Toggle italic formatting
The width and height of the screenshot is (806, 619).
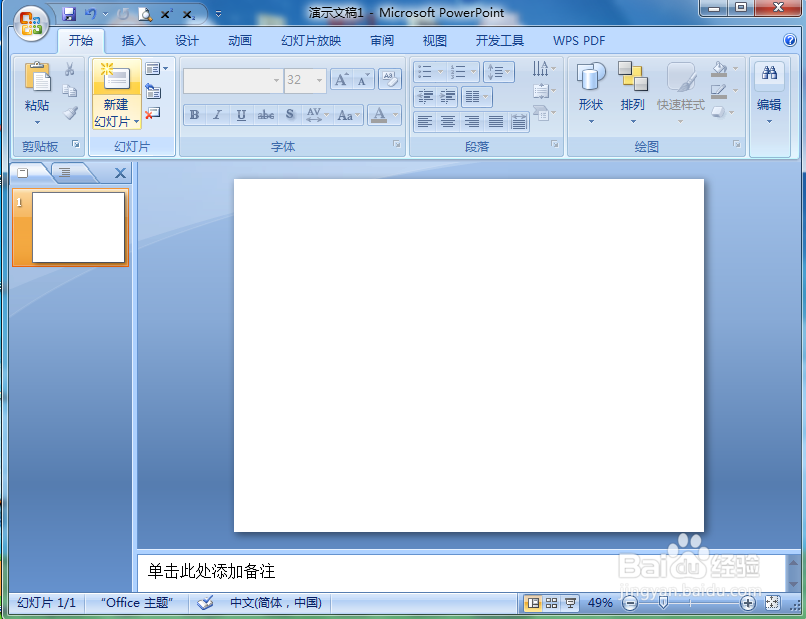click(x=217, y=115)
